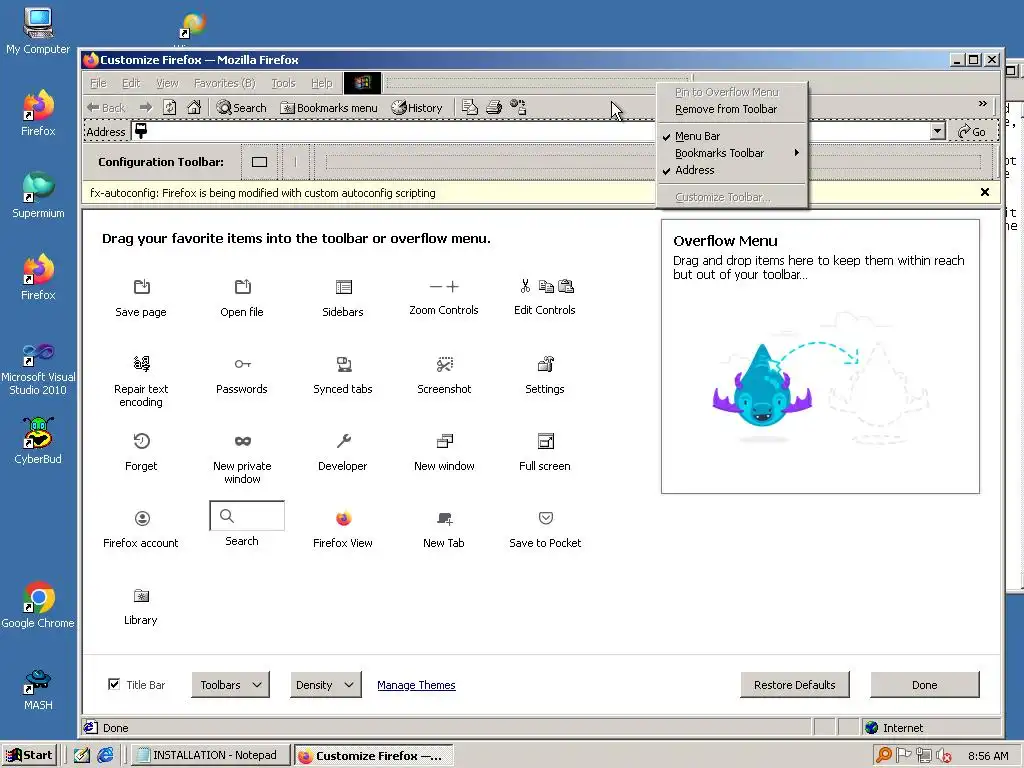The image size is (1024, 768).
Task: Open the View menu
Action: coord(167,83)
